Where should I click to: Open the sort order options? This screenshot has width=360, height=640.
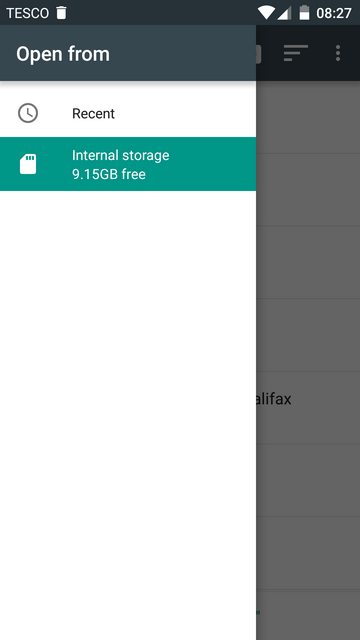pyautogui.click(x=296, y=53)
